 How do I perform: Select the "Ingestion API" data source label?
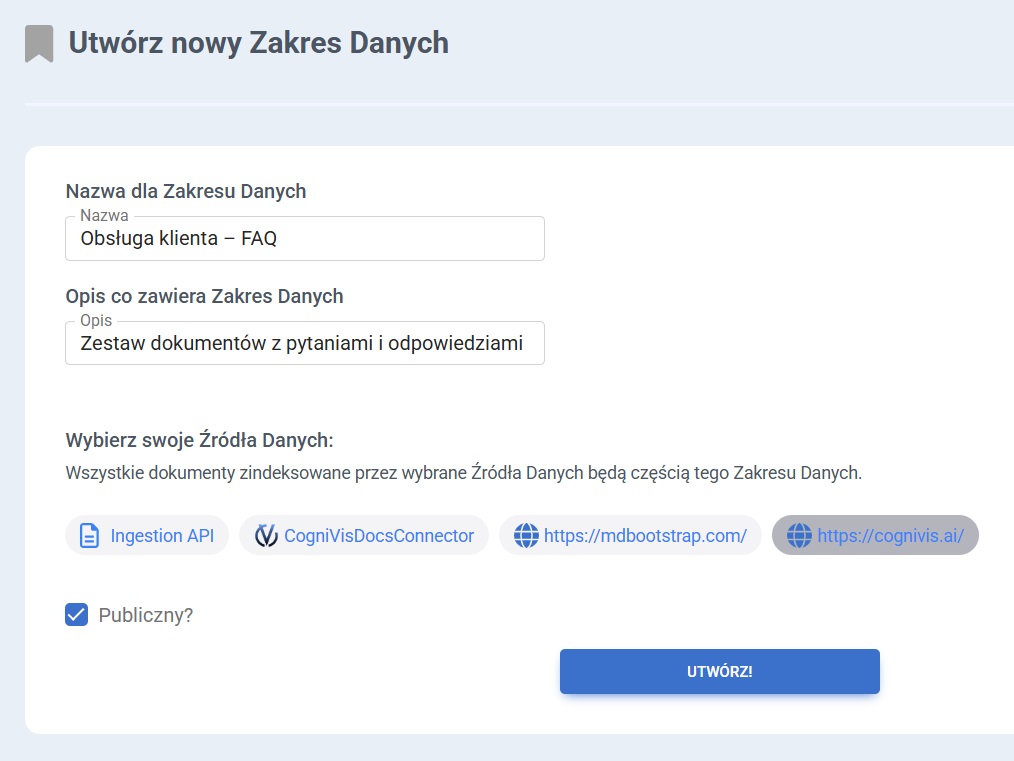(x=161, y=536)
